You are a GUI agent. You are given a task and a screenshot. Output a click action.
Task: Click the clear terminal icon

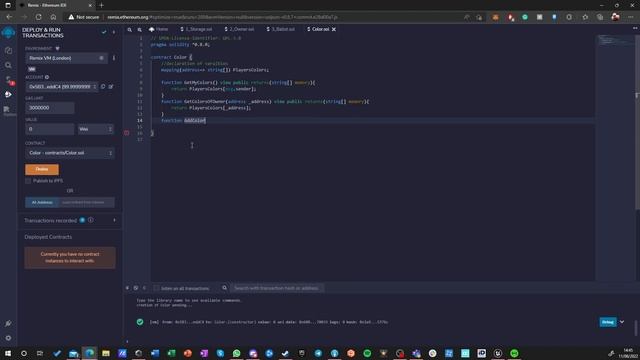coord(136,288)
